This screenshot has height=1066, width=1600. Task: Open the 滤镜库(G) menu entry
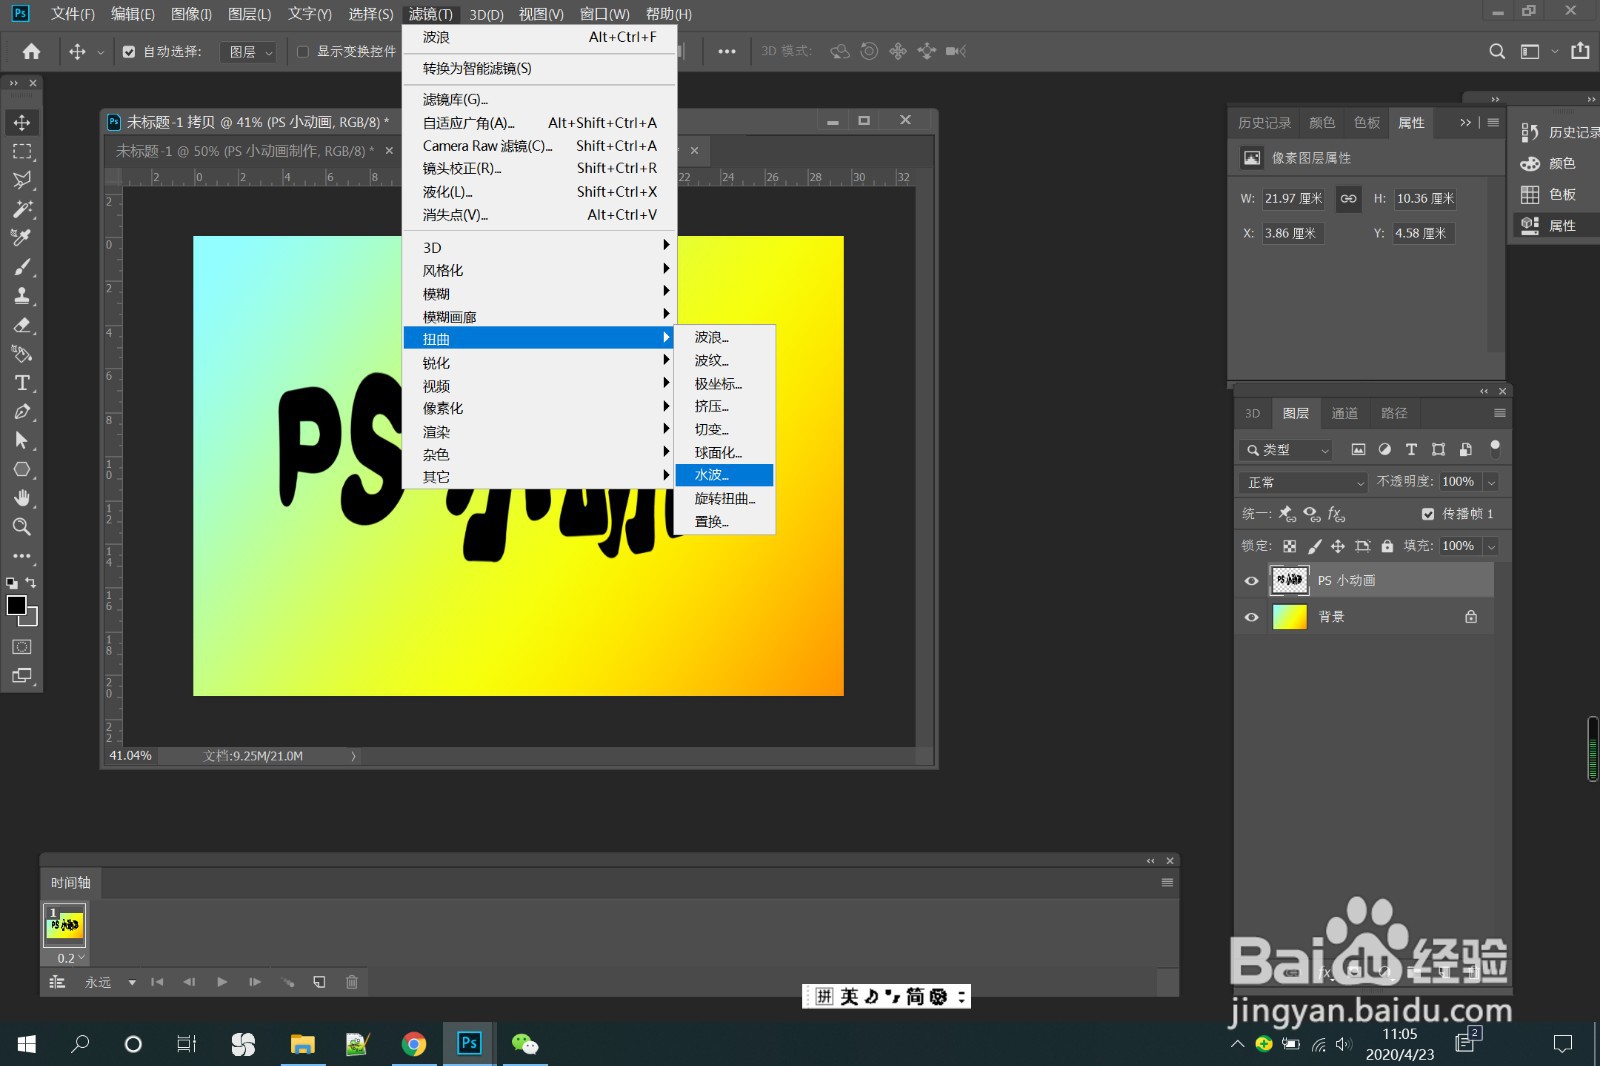538,99
